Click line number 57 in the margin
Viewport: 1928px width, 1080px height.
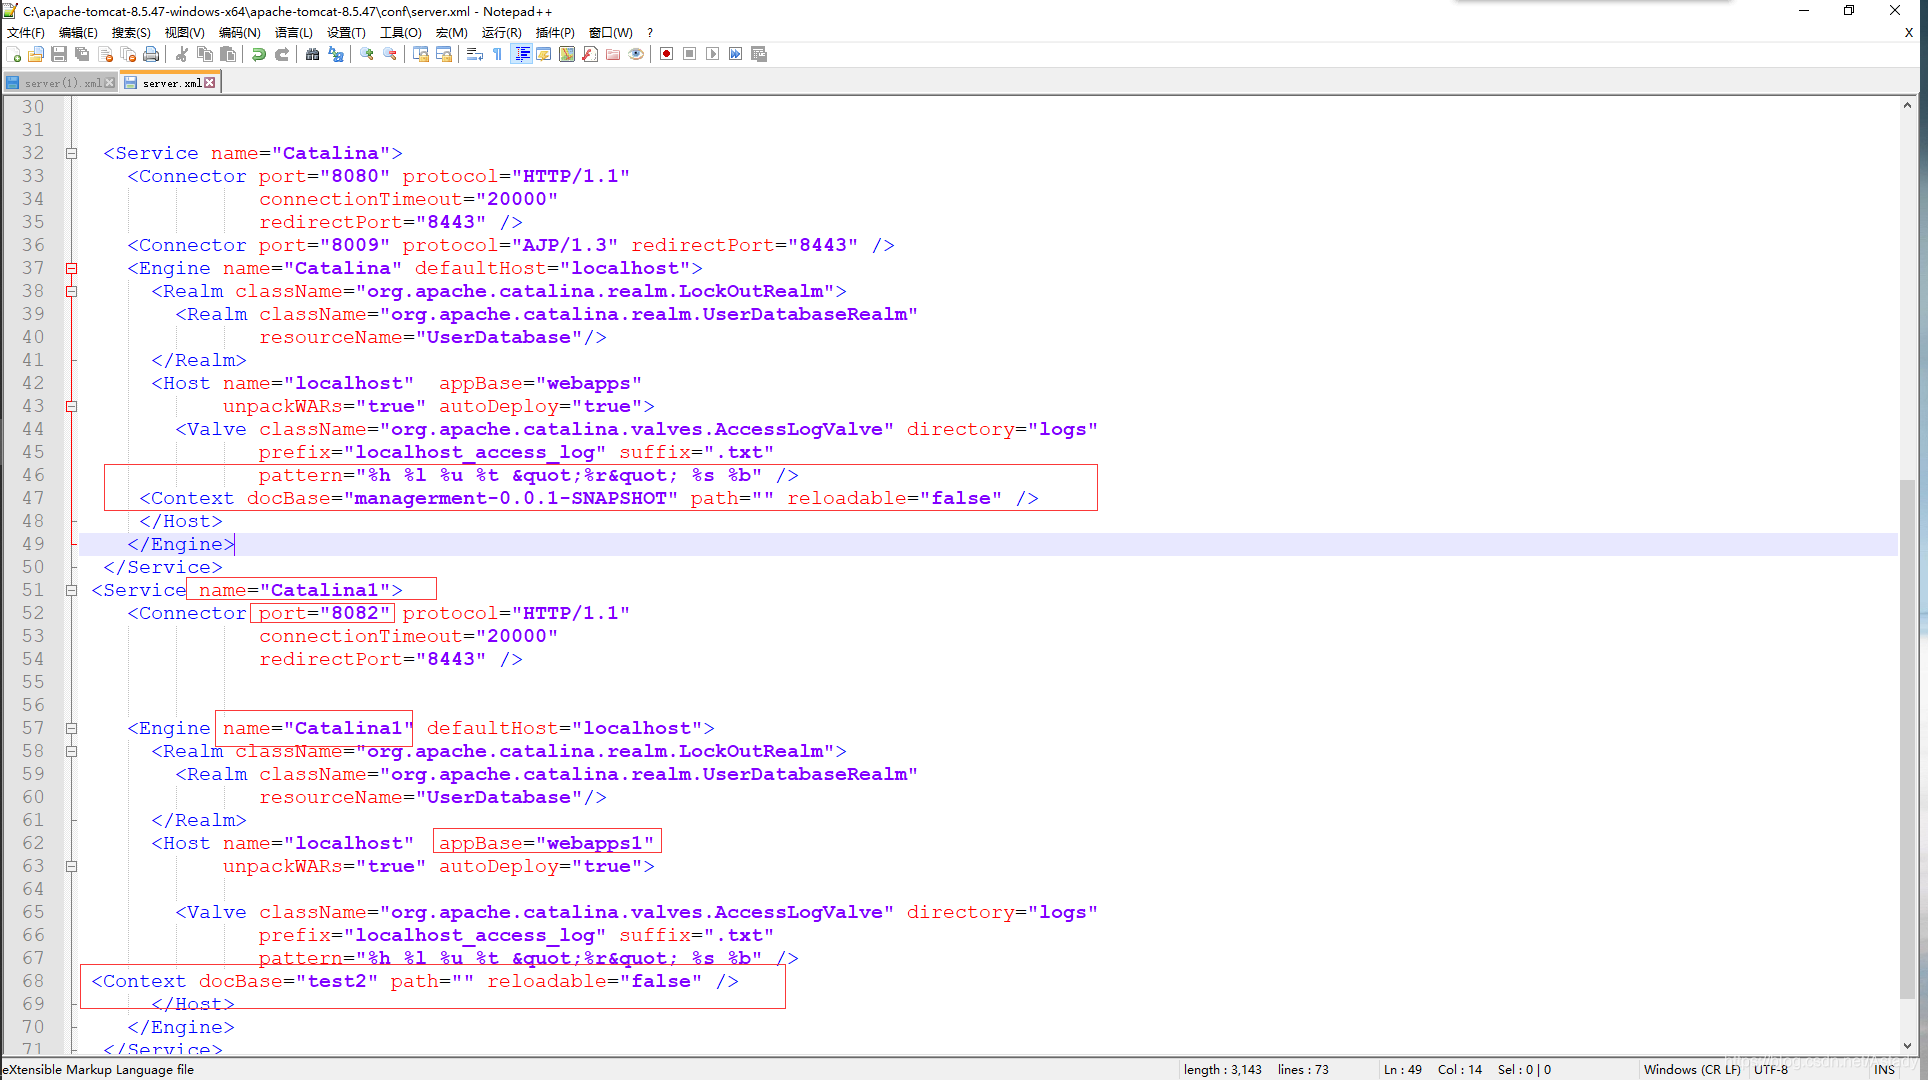tap(33, 728)
